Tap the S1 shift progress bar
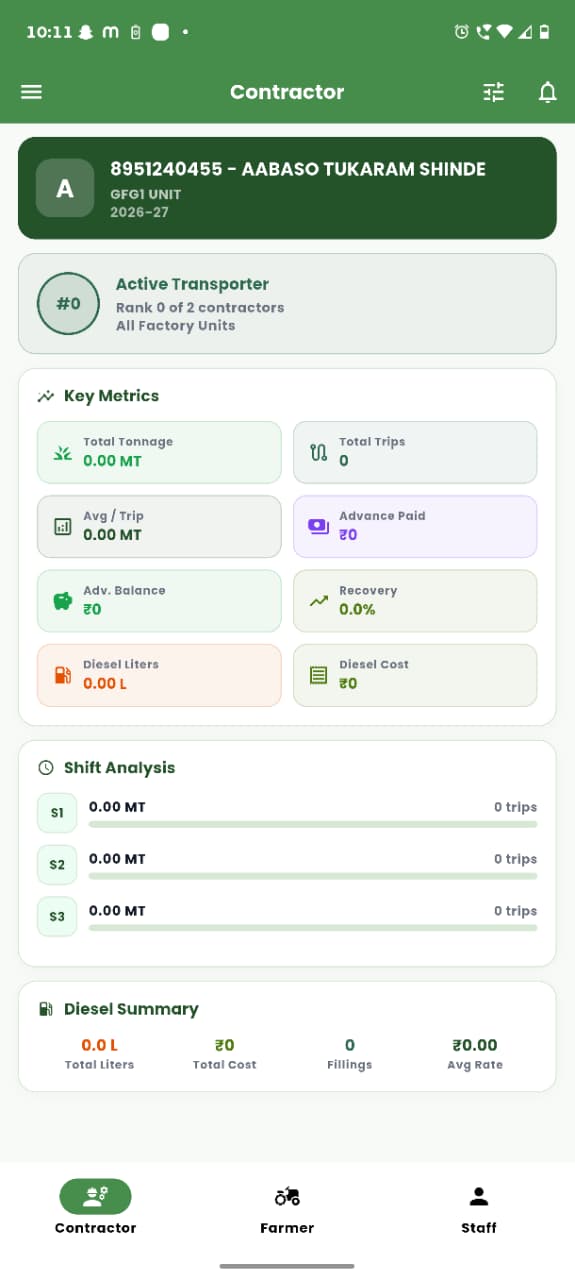Image resolution: width=575 pixels, height=1280 pixels. pos(313,825)
